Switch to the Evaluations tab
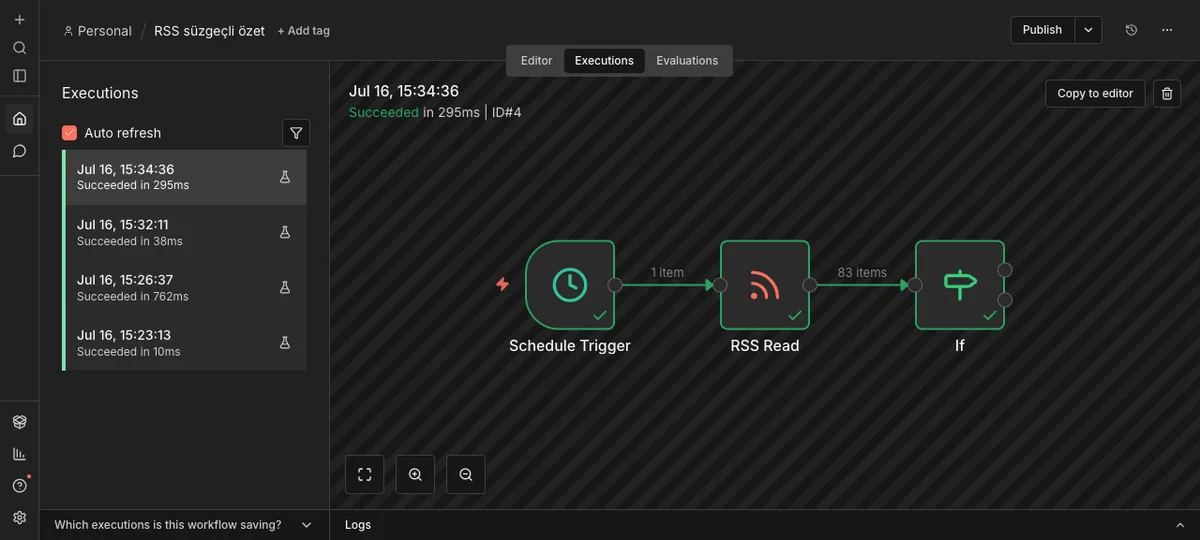This screenshot has width=1200, height=540. 687,61
